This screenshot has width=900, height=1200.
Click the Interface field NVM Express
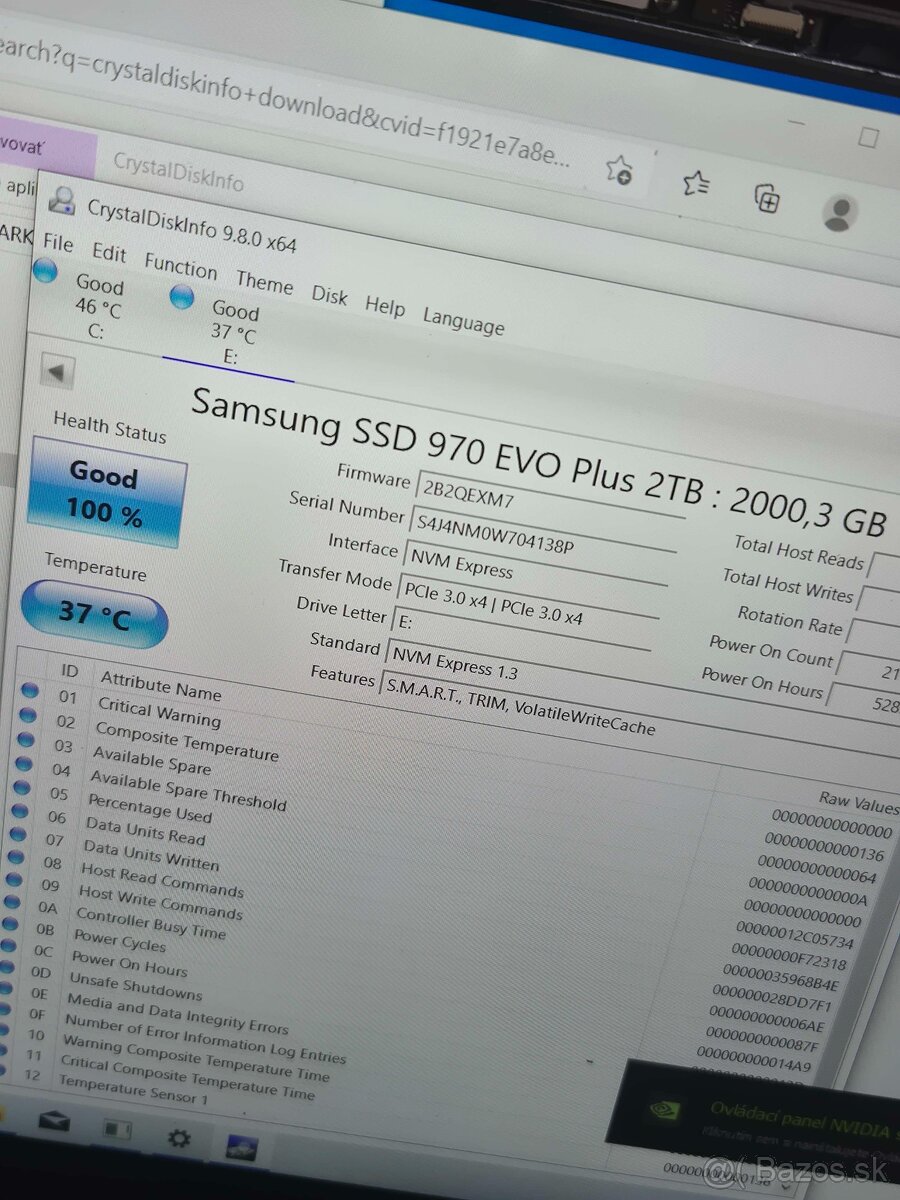point(535,567)
